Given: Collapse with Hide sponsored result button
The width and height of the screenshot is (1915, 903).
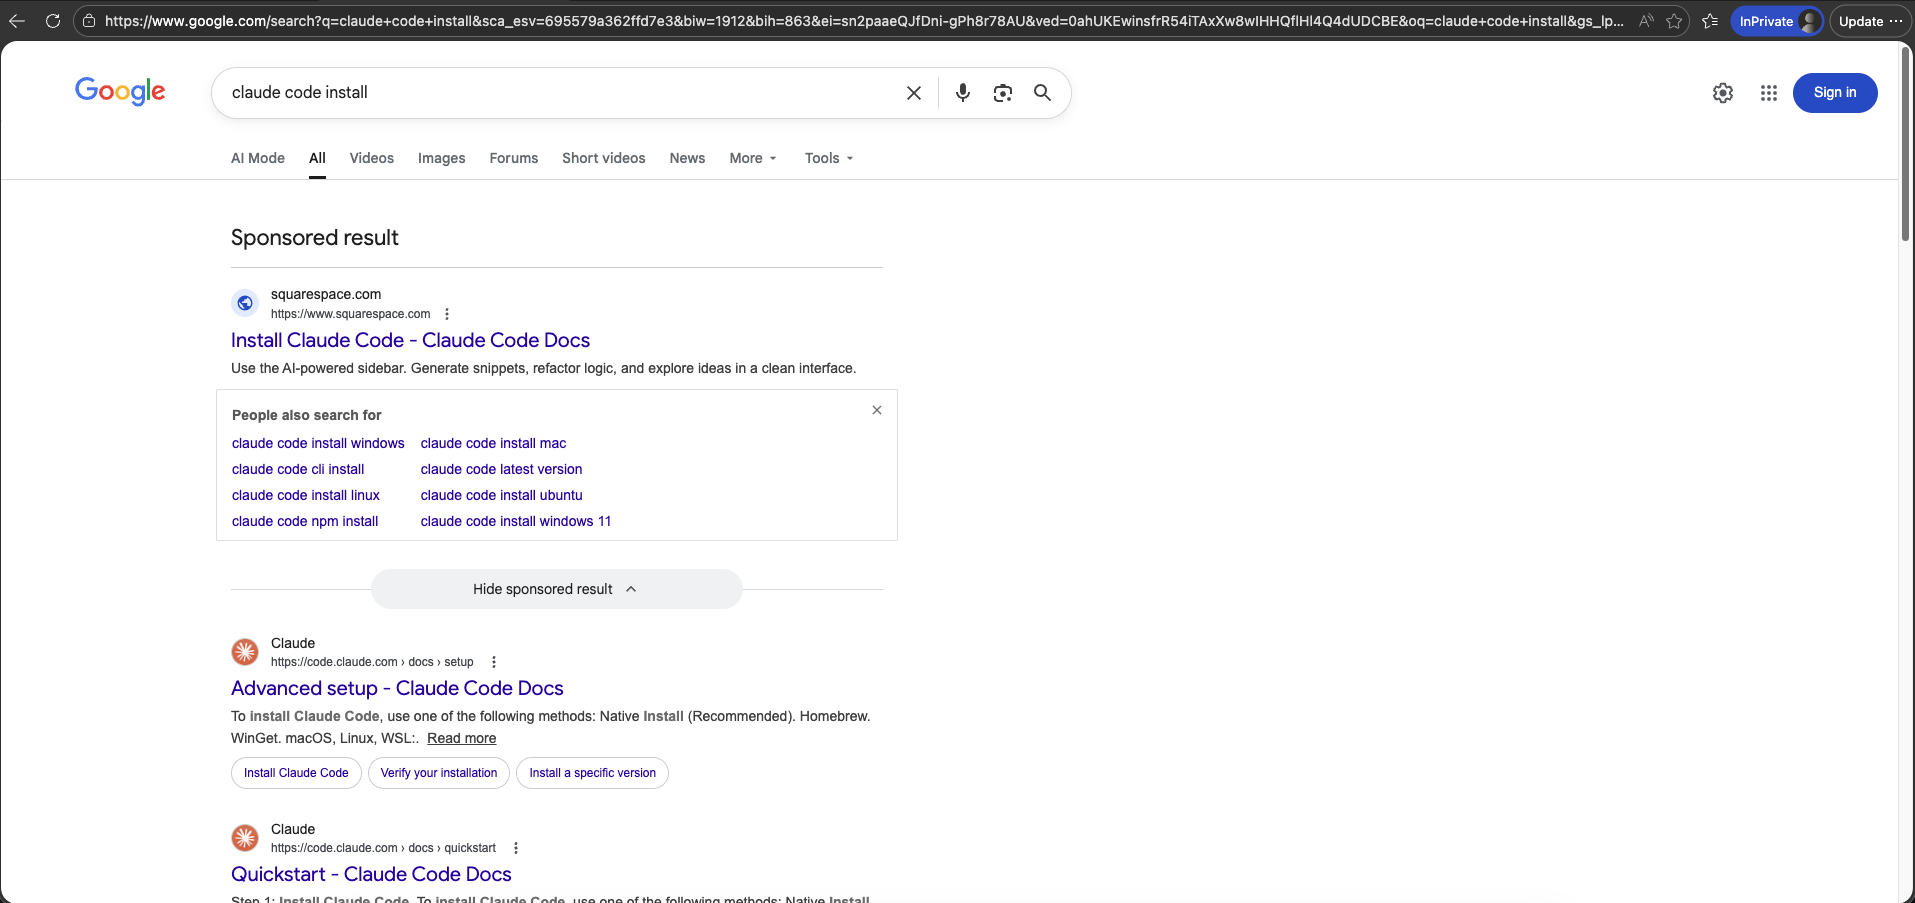Looking at the screenshot, I should [557, 589].
